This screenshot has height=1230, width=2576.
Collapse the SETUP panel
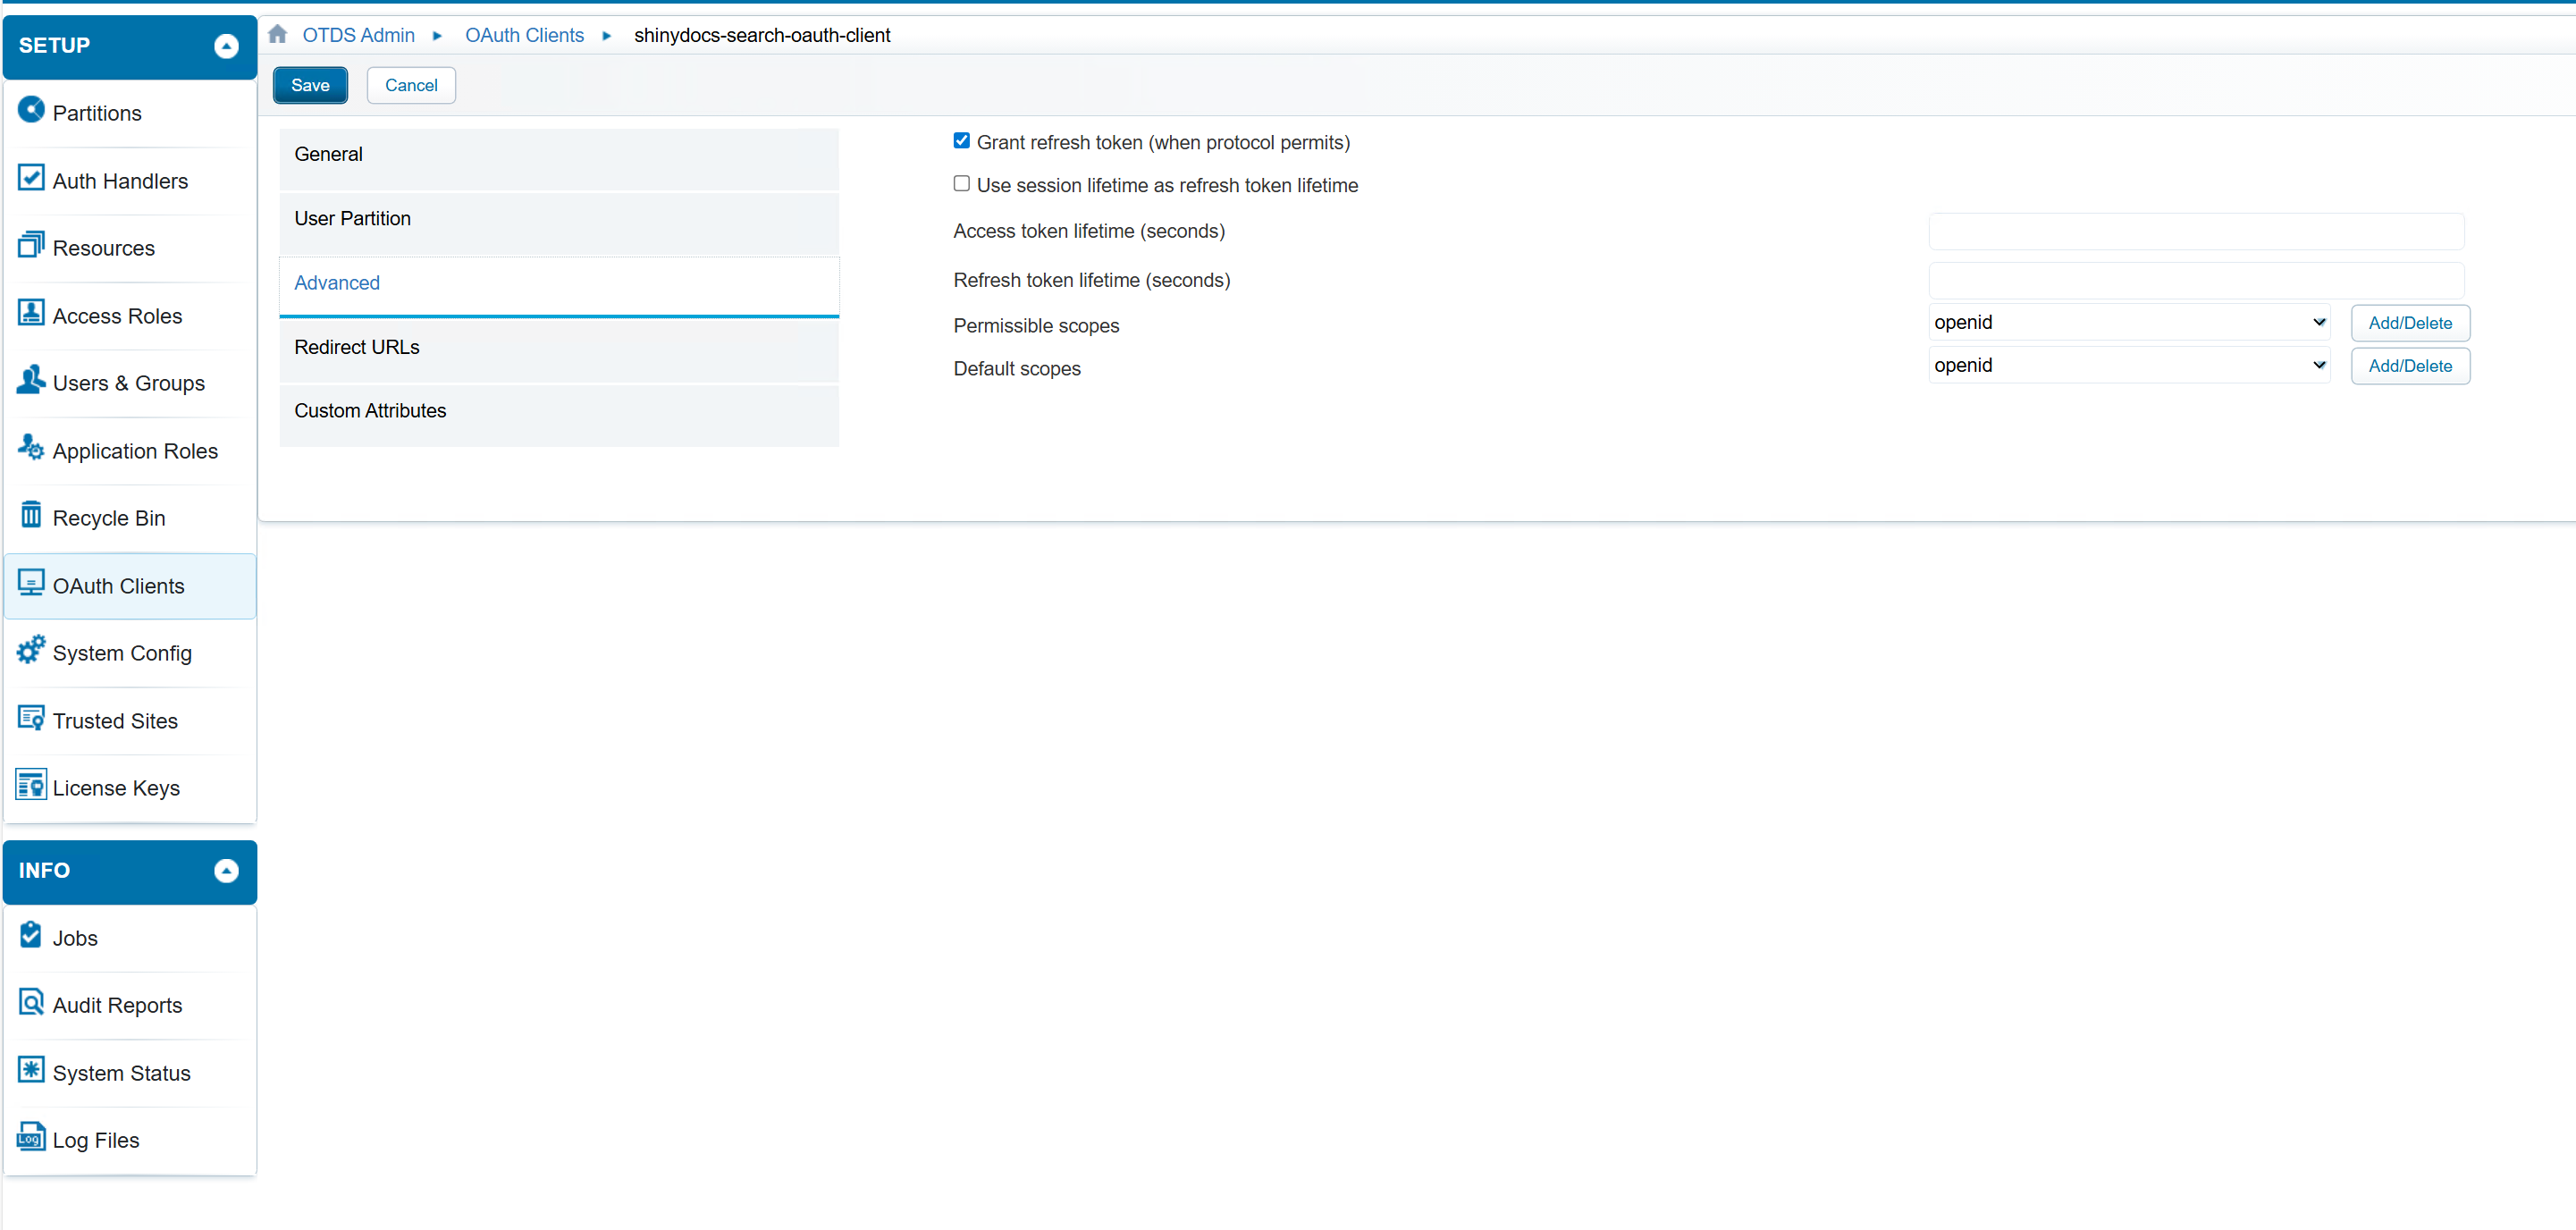coord(226,45)
